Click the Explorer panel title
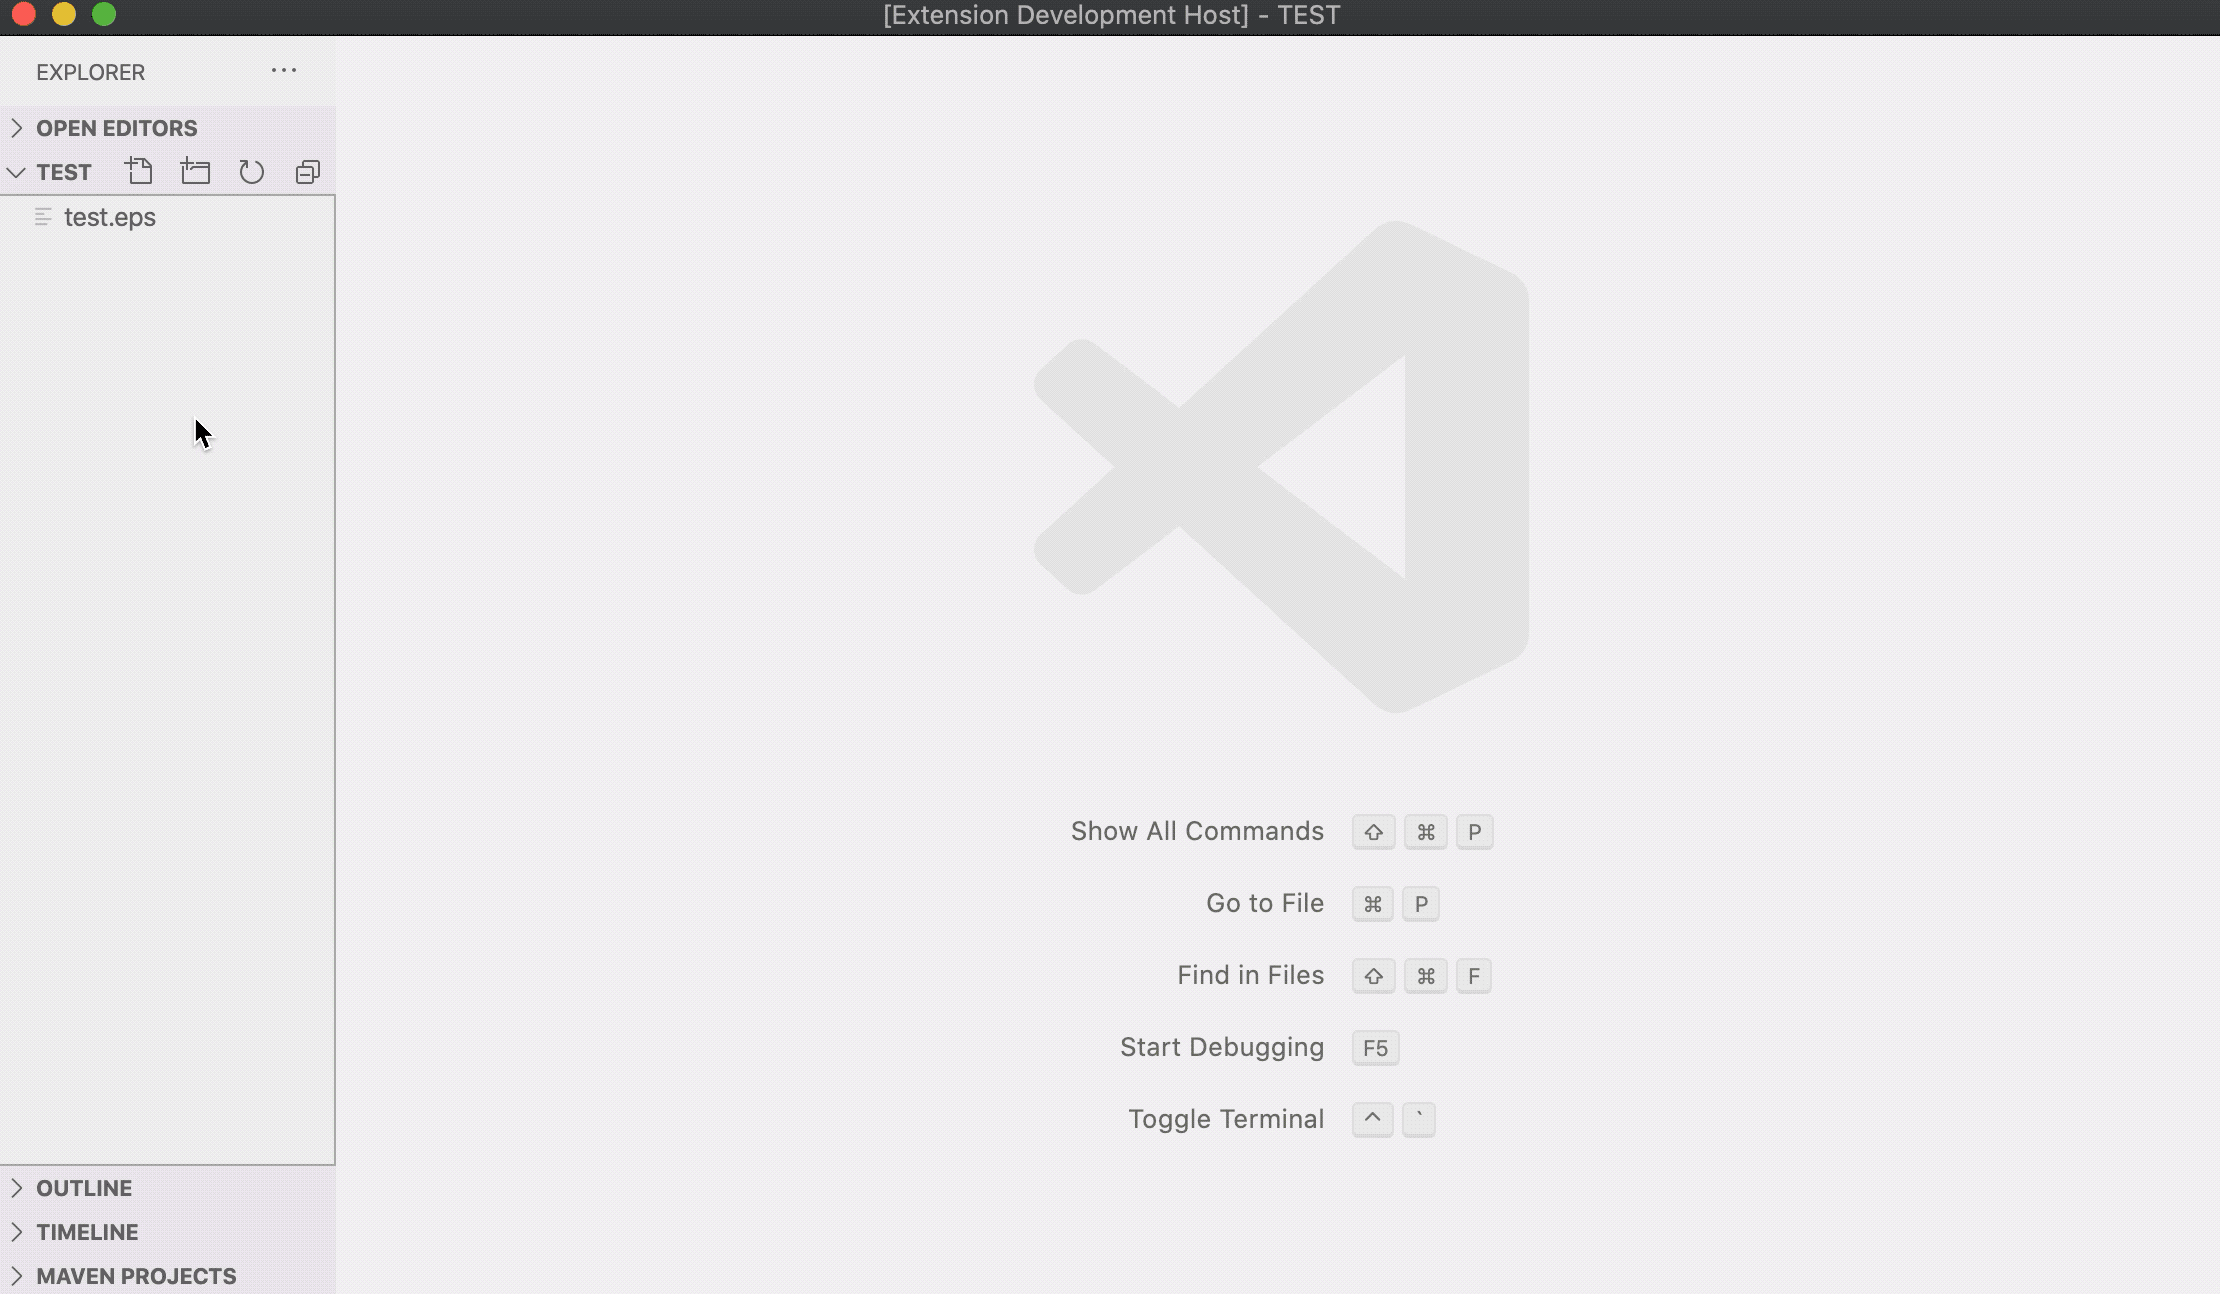The image size is (2220, 1294). 90,72
